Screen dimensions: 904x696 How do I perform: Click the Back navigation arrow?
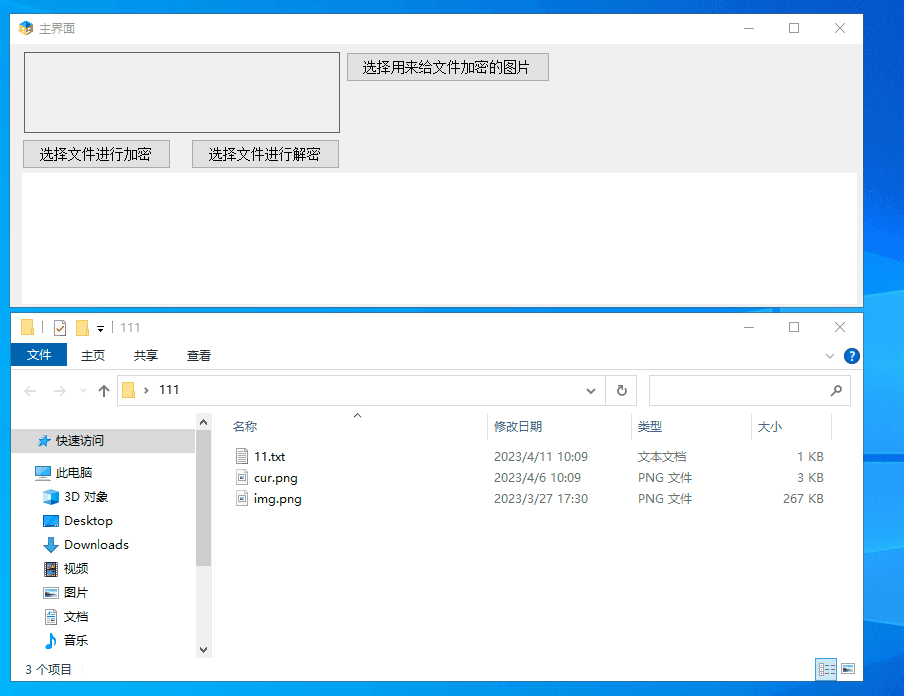pyautogui.click(x=30, y=391)
